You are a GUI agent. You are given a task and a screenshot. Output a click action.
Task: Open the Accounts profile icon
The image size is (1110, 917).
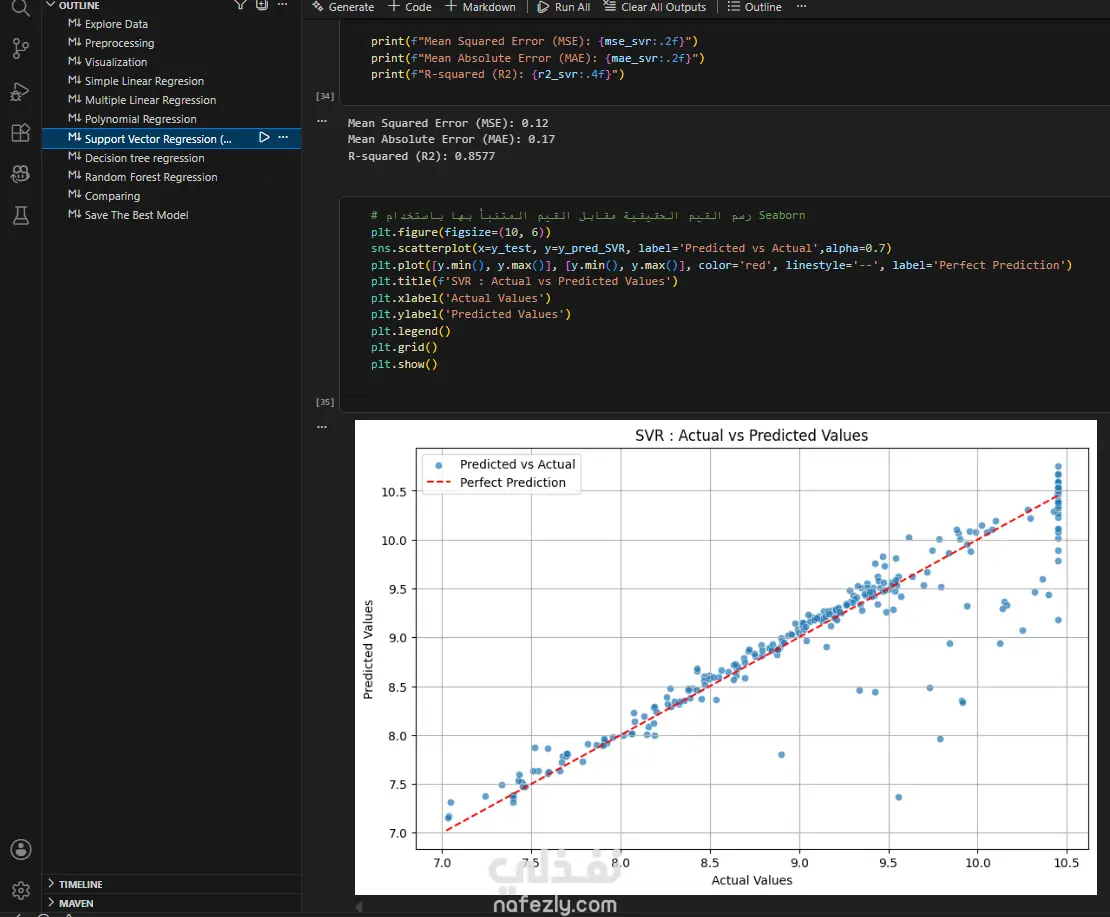pos(21,849)
